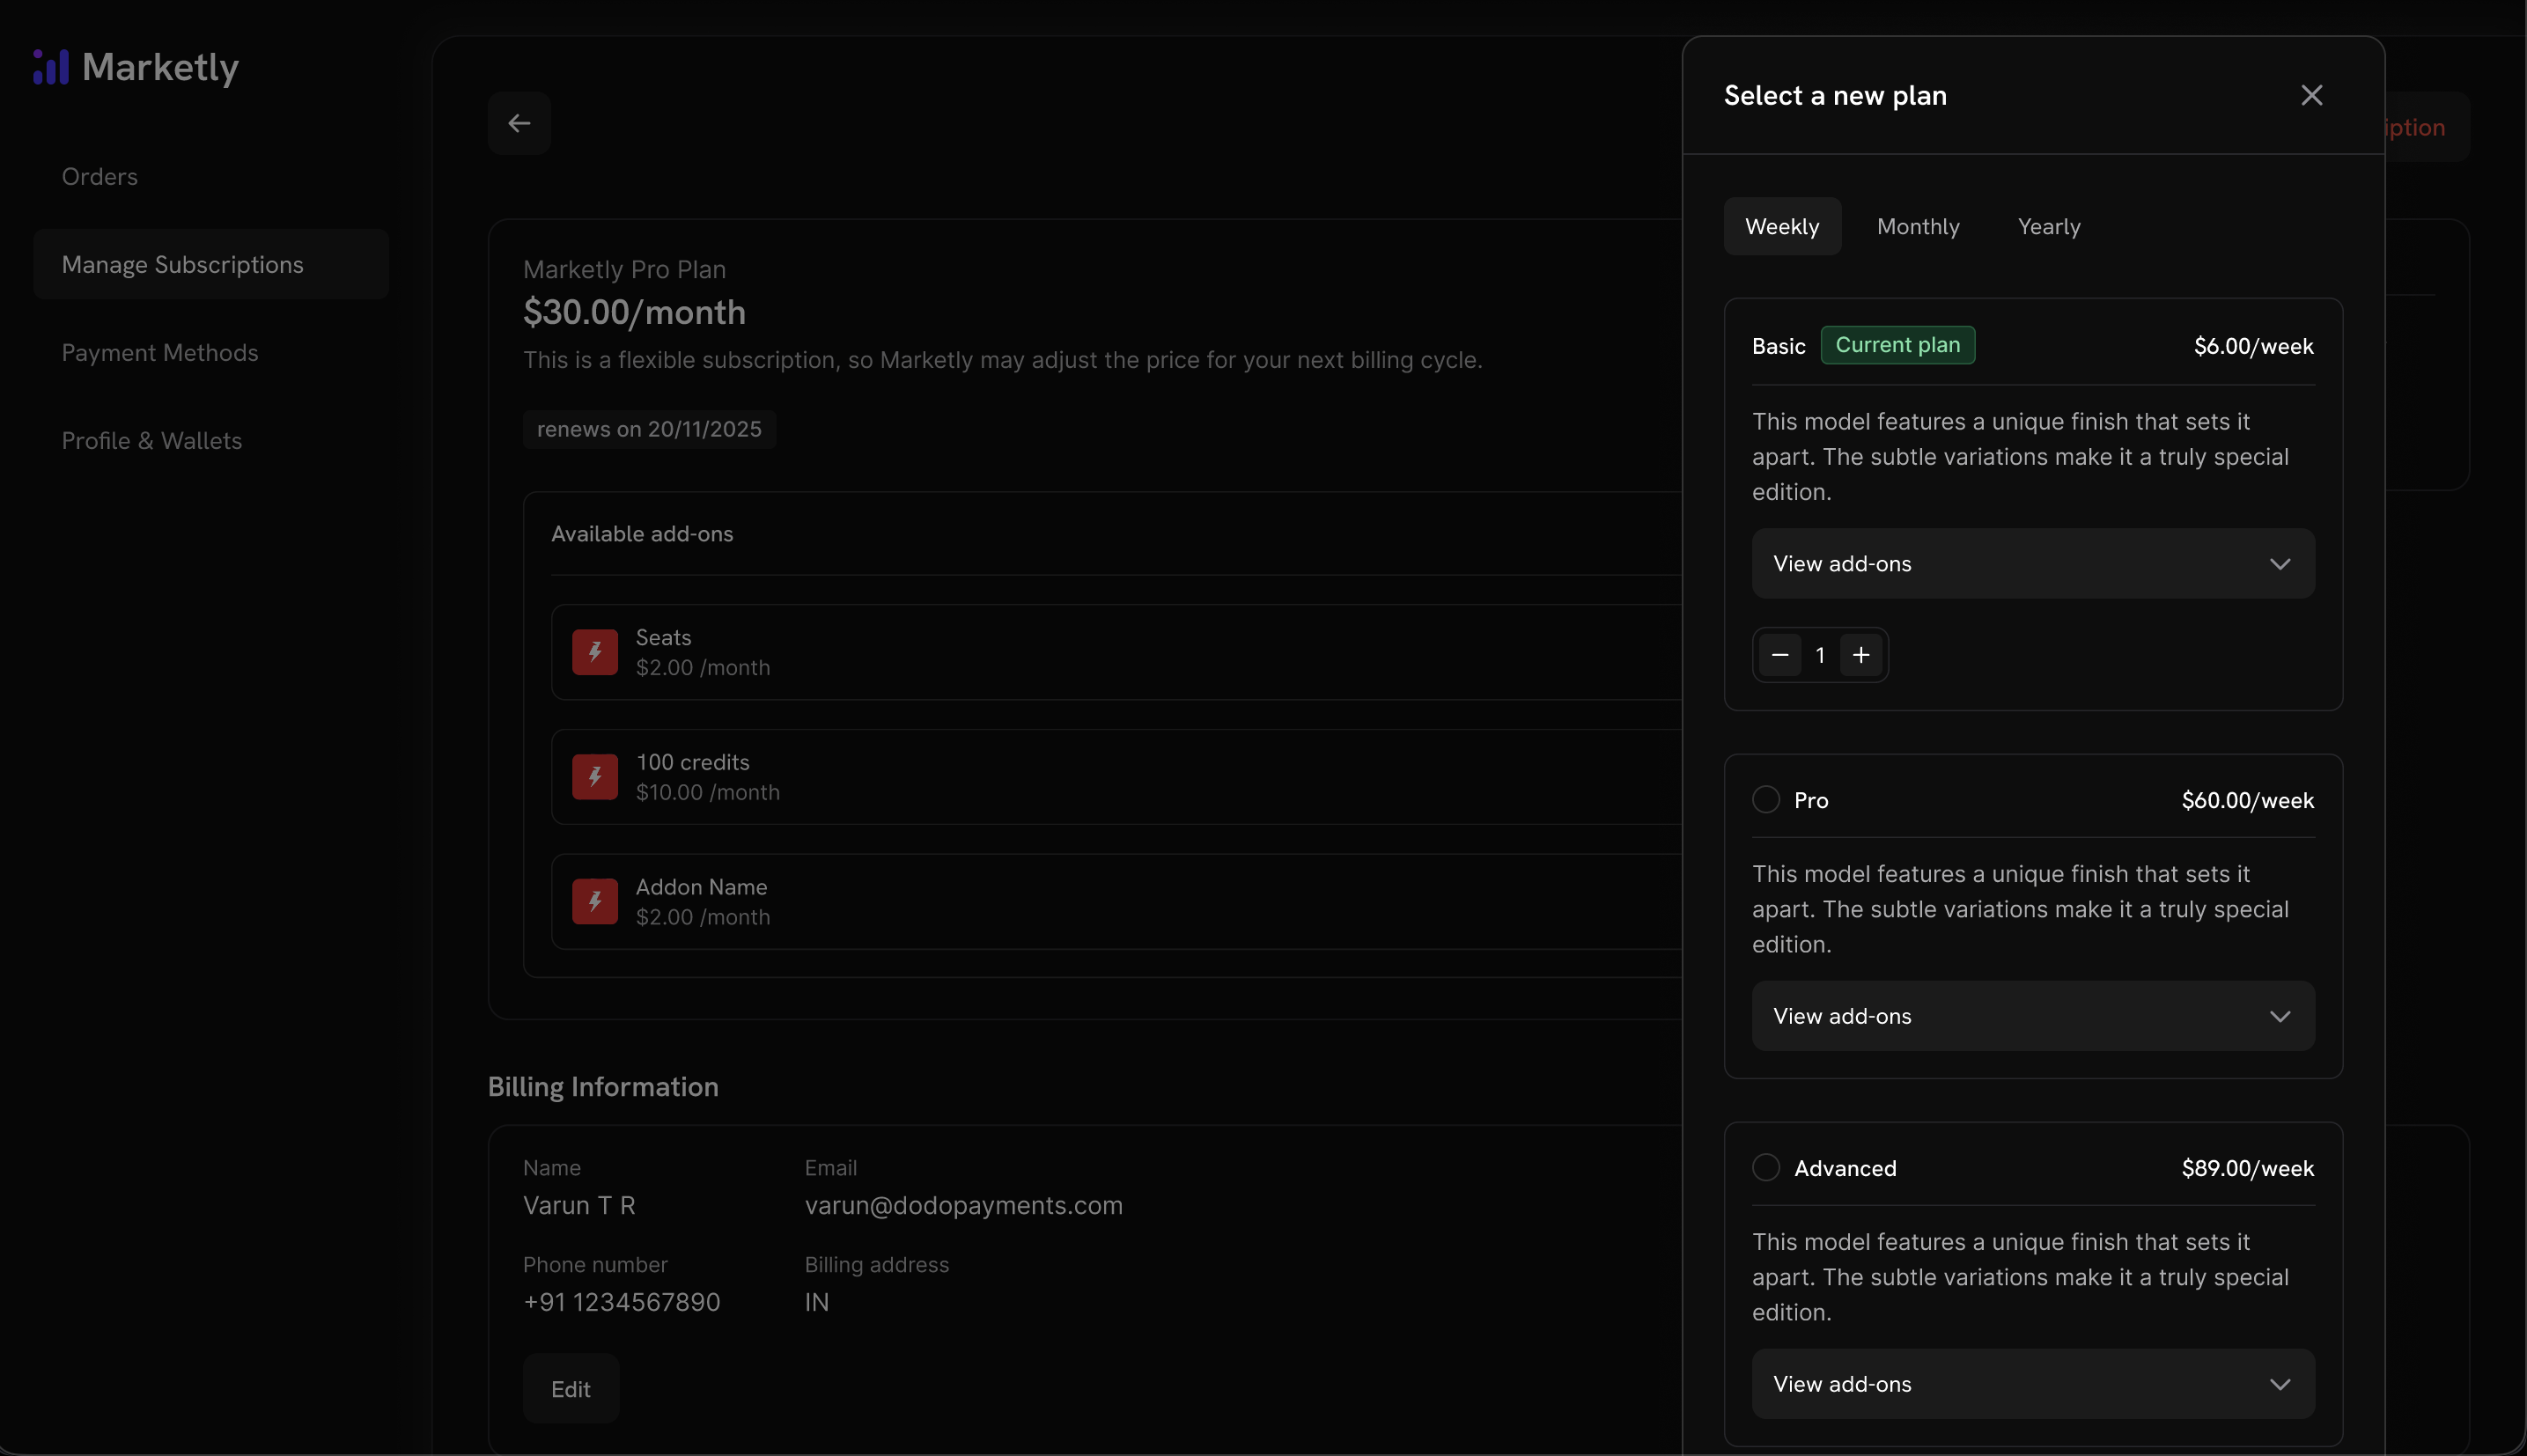Select the Advanced plan radio button

click(1765, 1167)
